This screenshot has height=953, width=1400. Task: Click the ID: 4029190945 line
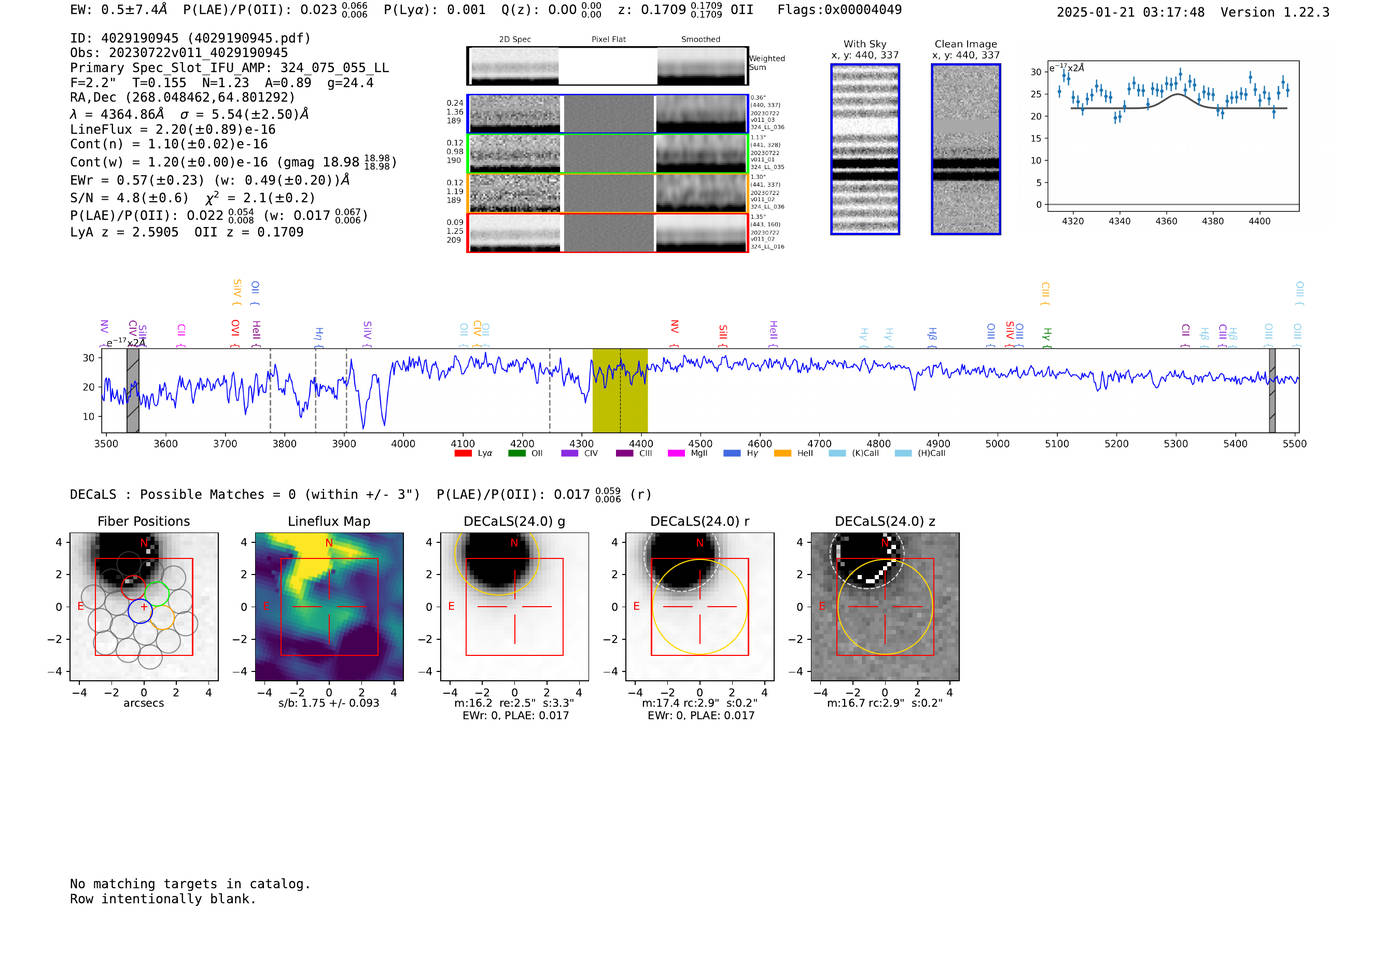[x=190, y=38]
